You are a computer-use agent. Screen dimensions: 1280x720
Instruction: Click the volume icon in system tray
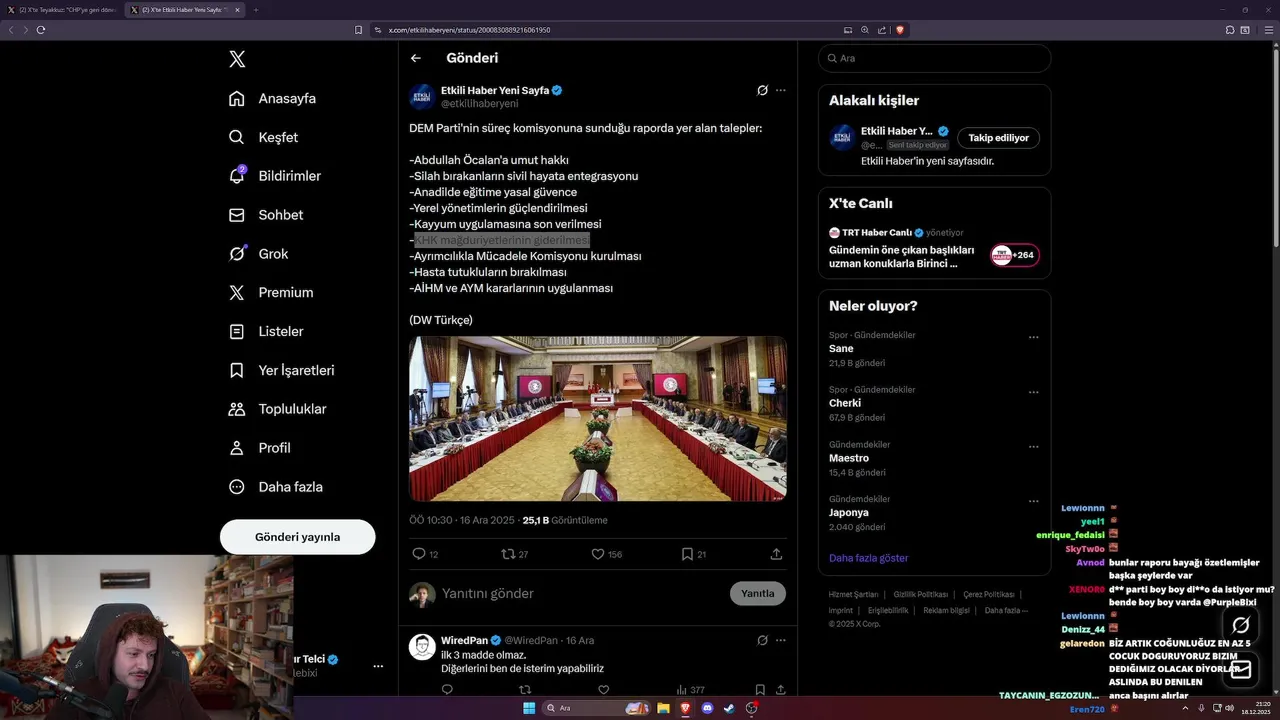click(x=1230, y=708)
